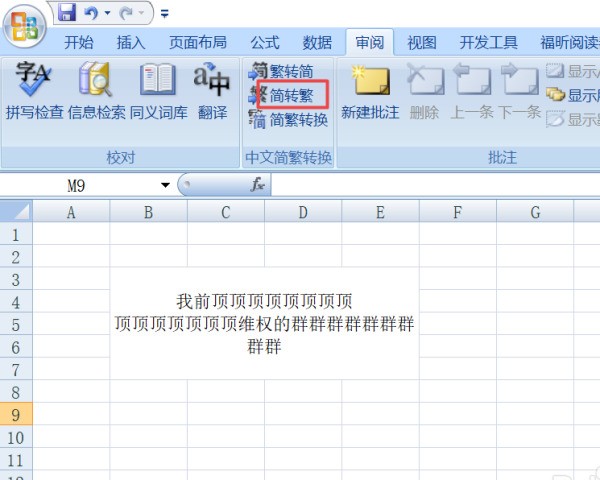Select row 11 header
600x480 pixels.
point(16,459)
